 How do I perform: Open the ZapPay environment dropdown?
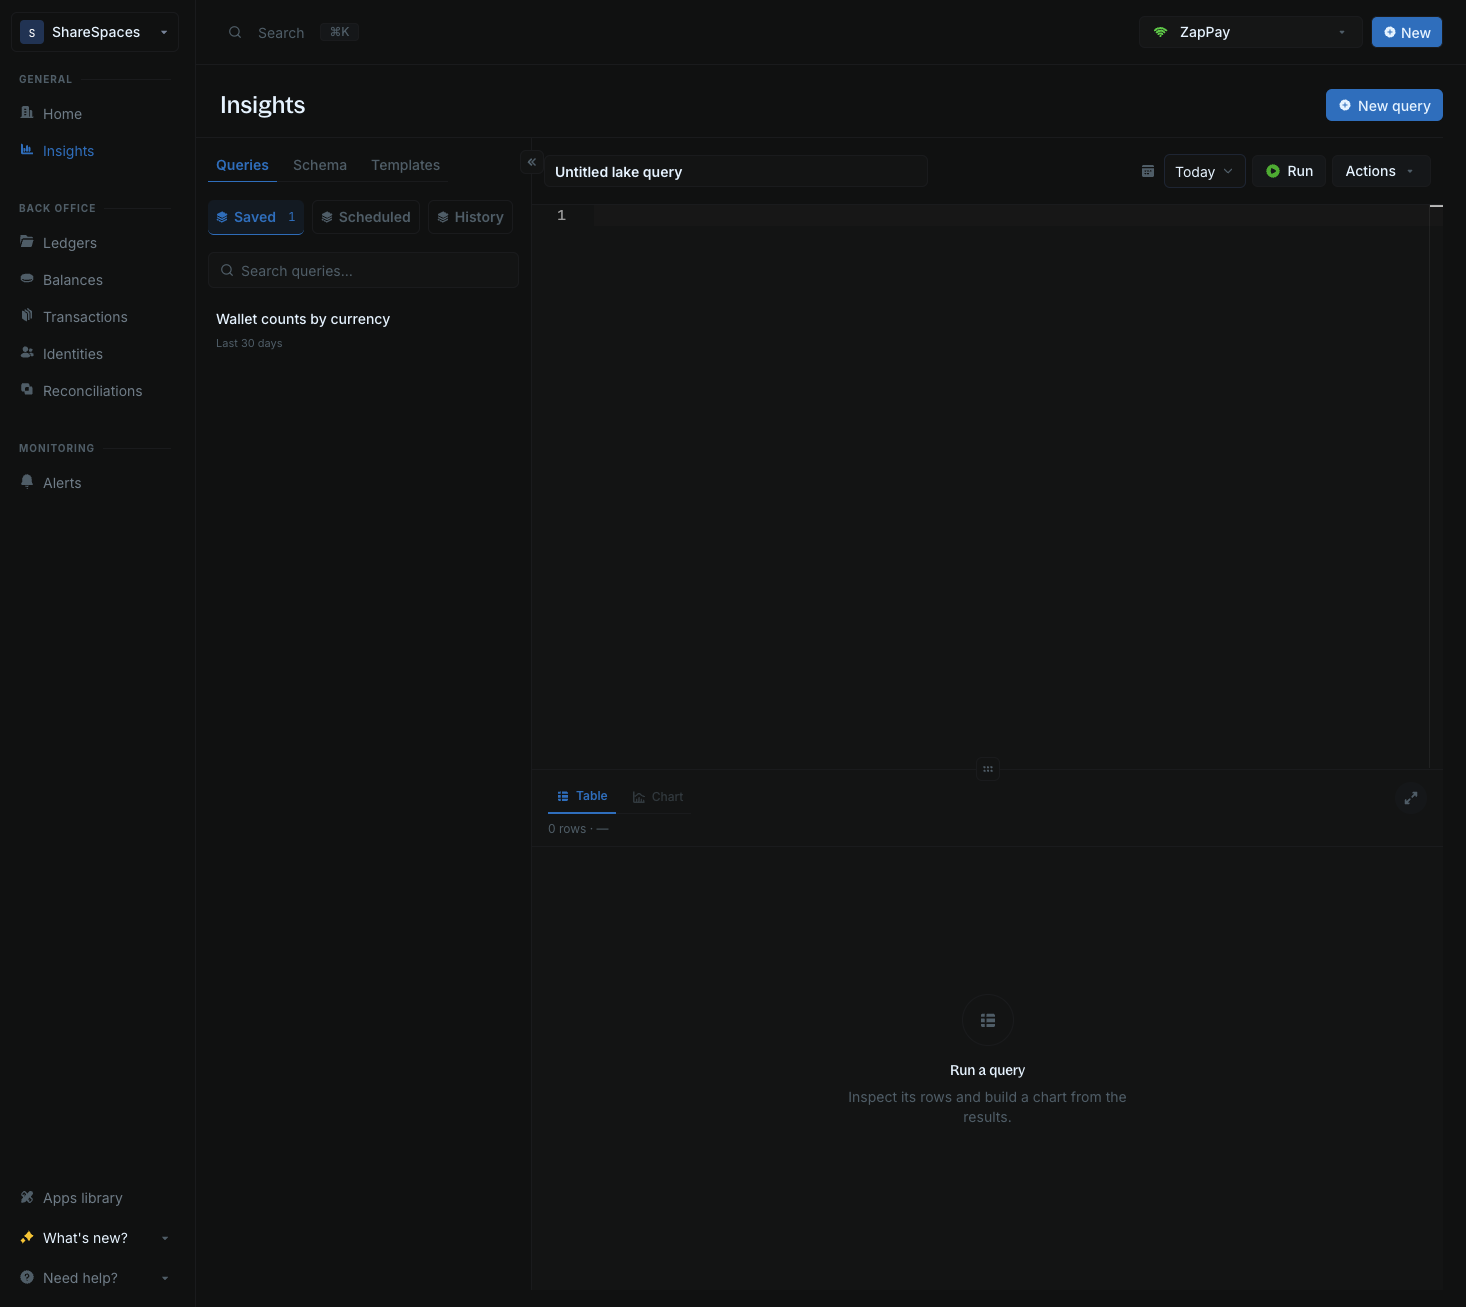coord(1250,32)
